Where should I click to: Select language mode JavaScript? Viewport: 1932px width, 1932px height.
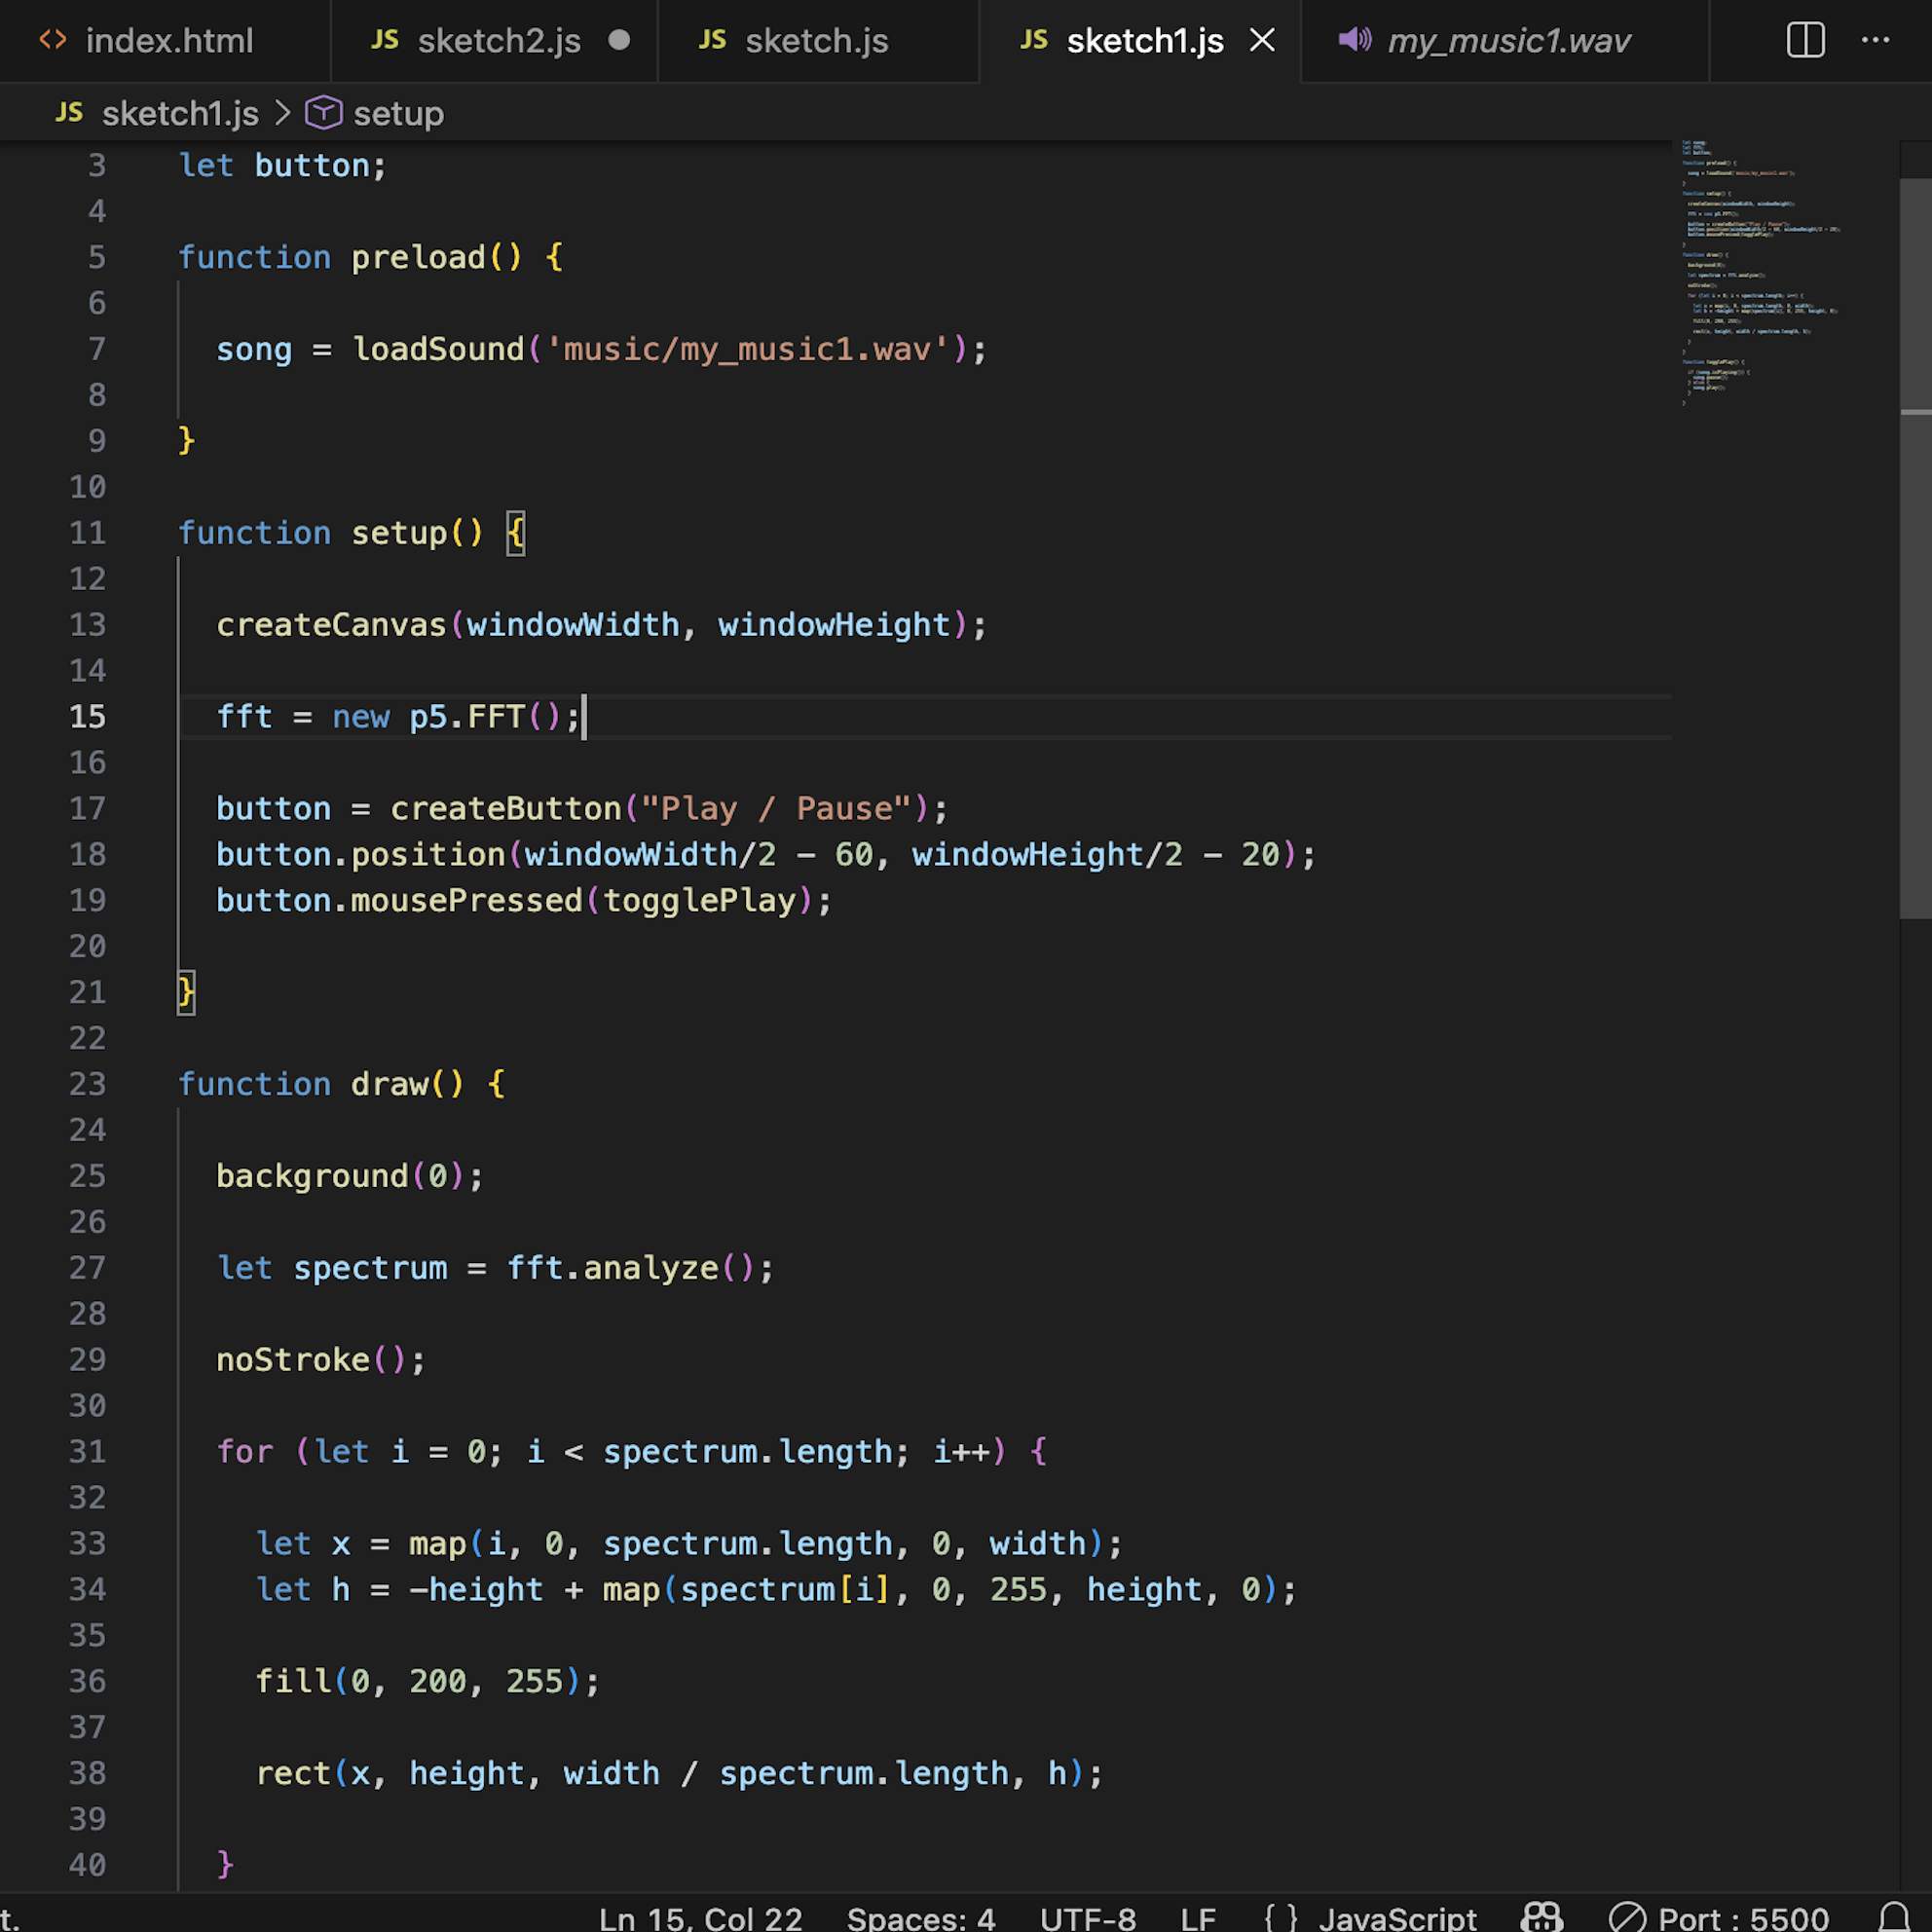coord(1397,1918)
